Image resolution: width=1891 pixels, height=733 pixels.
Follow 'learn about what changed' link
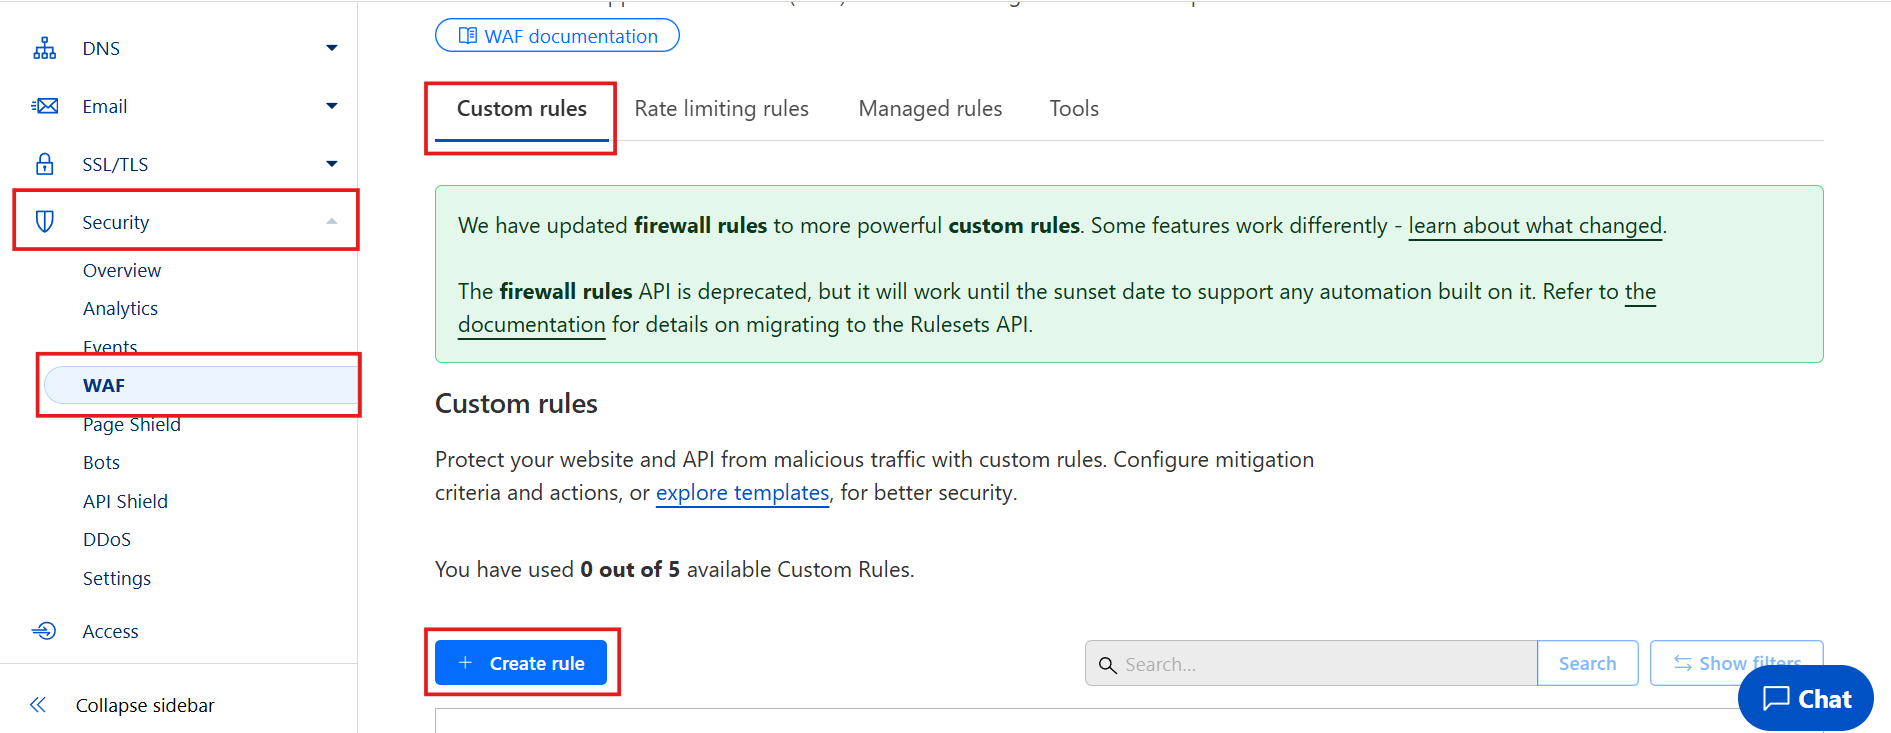point(1535,226)
